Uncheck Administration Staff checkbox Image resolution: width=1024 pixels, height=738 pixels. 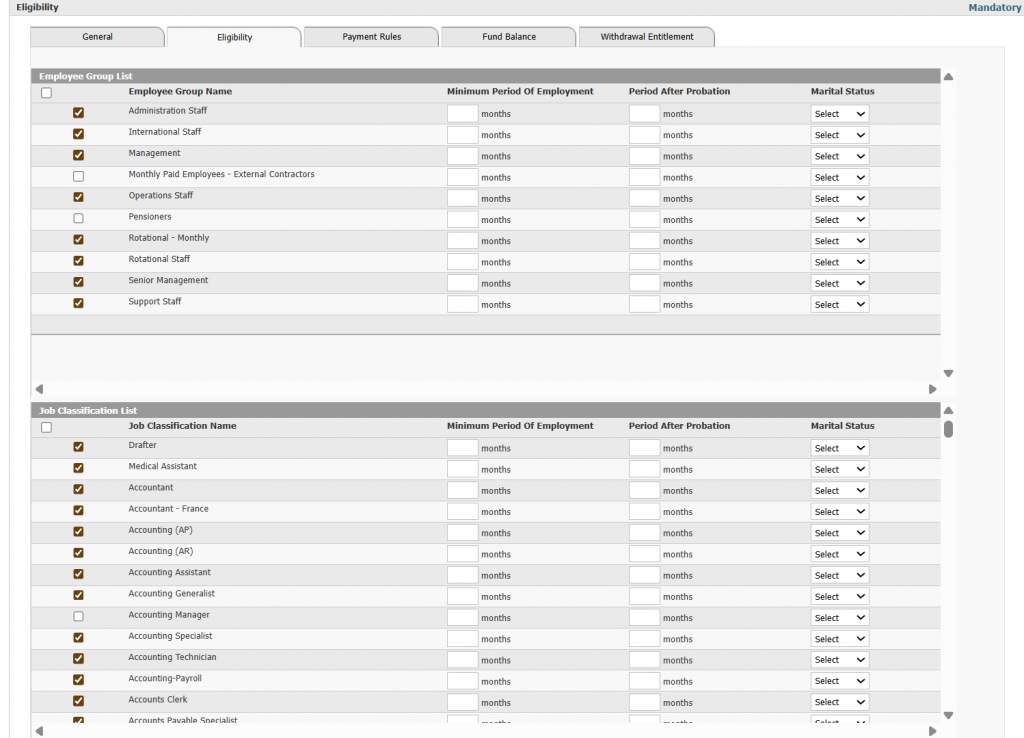pyautogui.click(x=78, y=112)
